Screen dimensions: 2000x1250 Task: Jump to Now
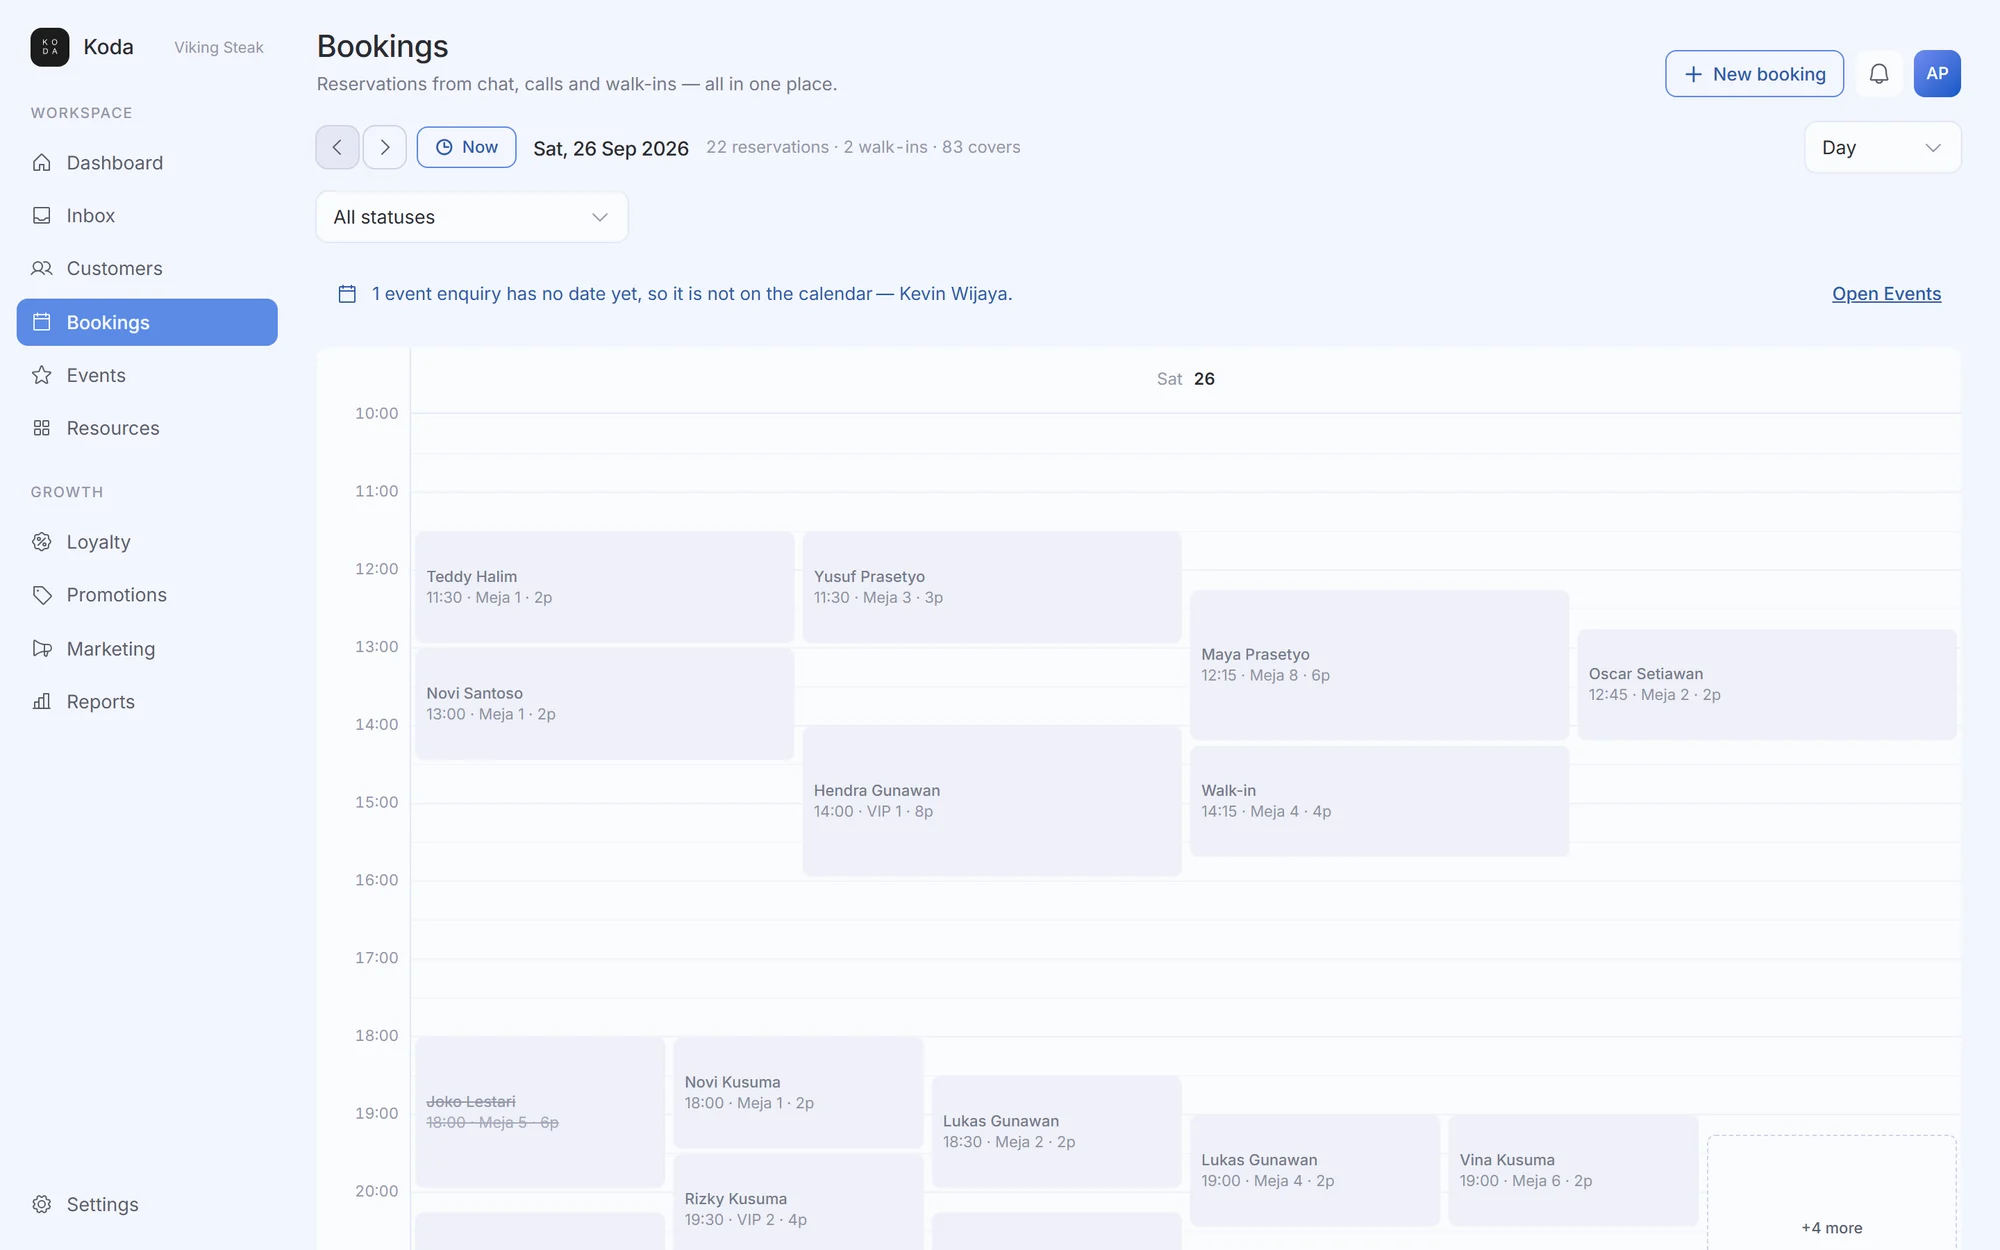pos(466,147)
